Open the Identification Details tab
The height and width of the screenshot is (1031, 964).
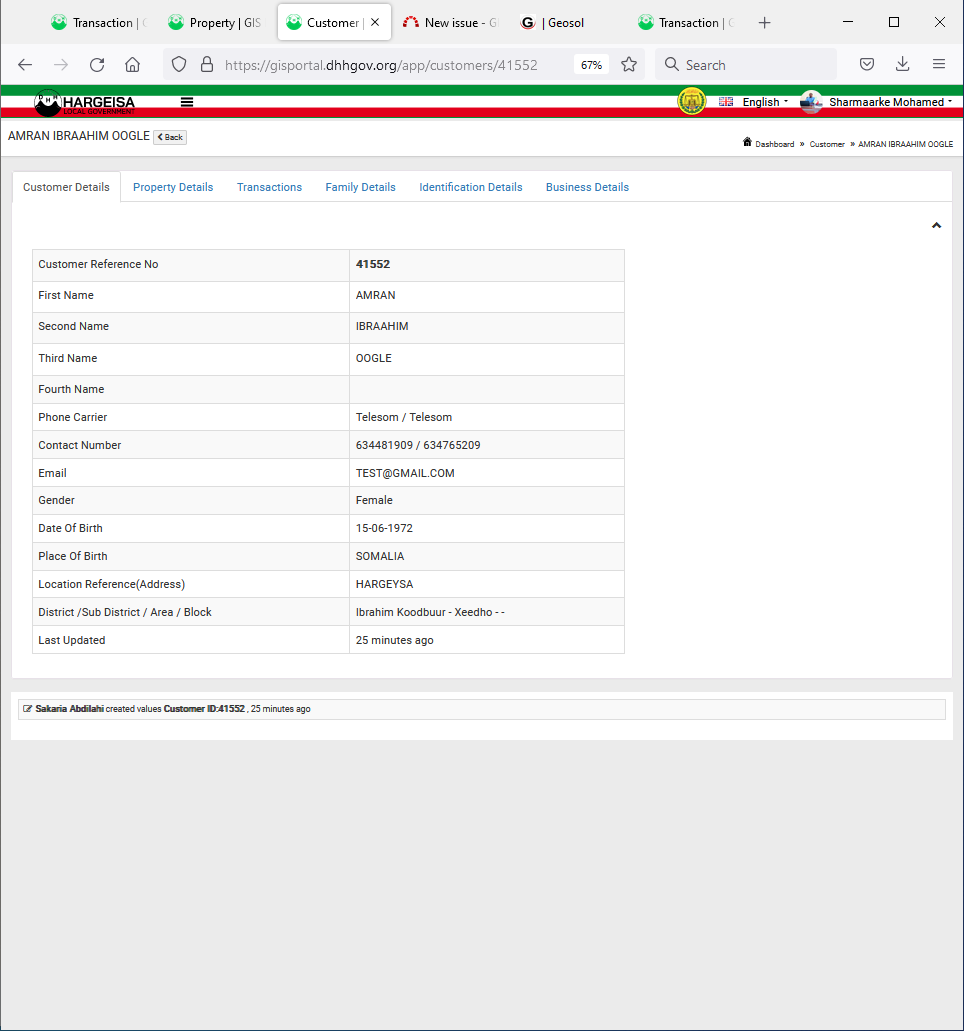pyautogui.click(x=471, y=187)
